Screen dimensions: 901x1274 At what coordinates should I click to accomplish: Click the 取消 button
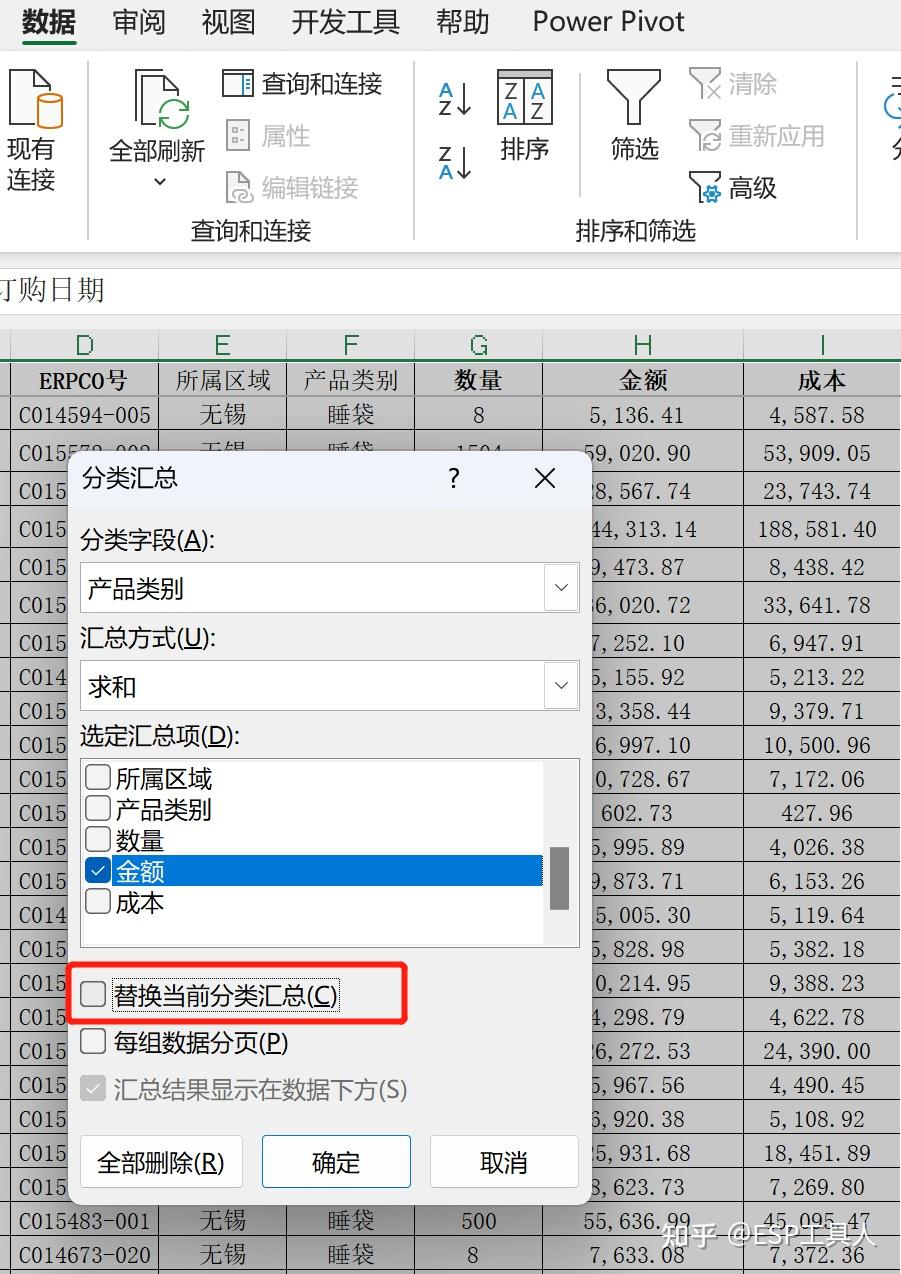(x=504, y=1162)
